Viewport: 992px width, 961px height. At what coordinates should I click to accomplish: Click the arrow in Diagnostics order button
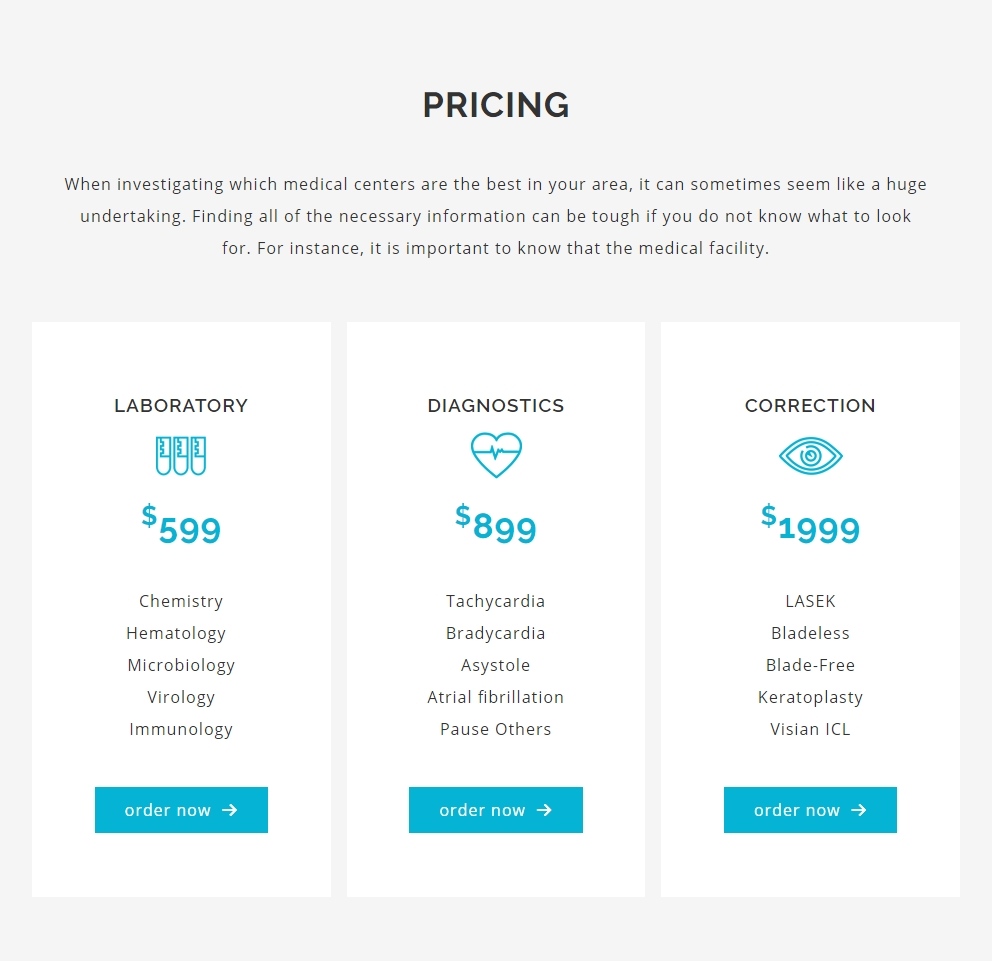coord(544,810)
